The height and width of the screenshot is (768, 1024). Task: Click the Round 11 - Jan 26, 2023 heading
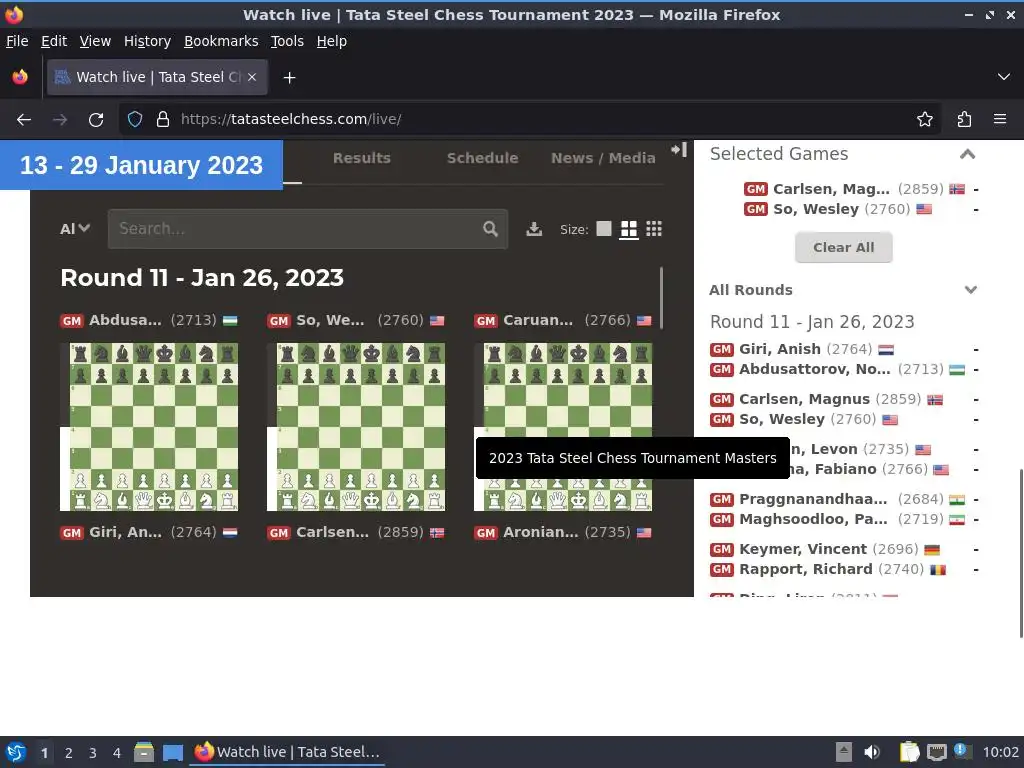point(202,278)
